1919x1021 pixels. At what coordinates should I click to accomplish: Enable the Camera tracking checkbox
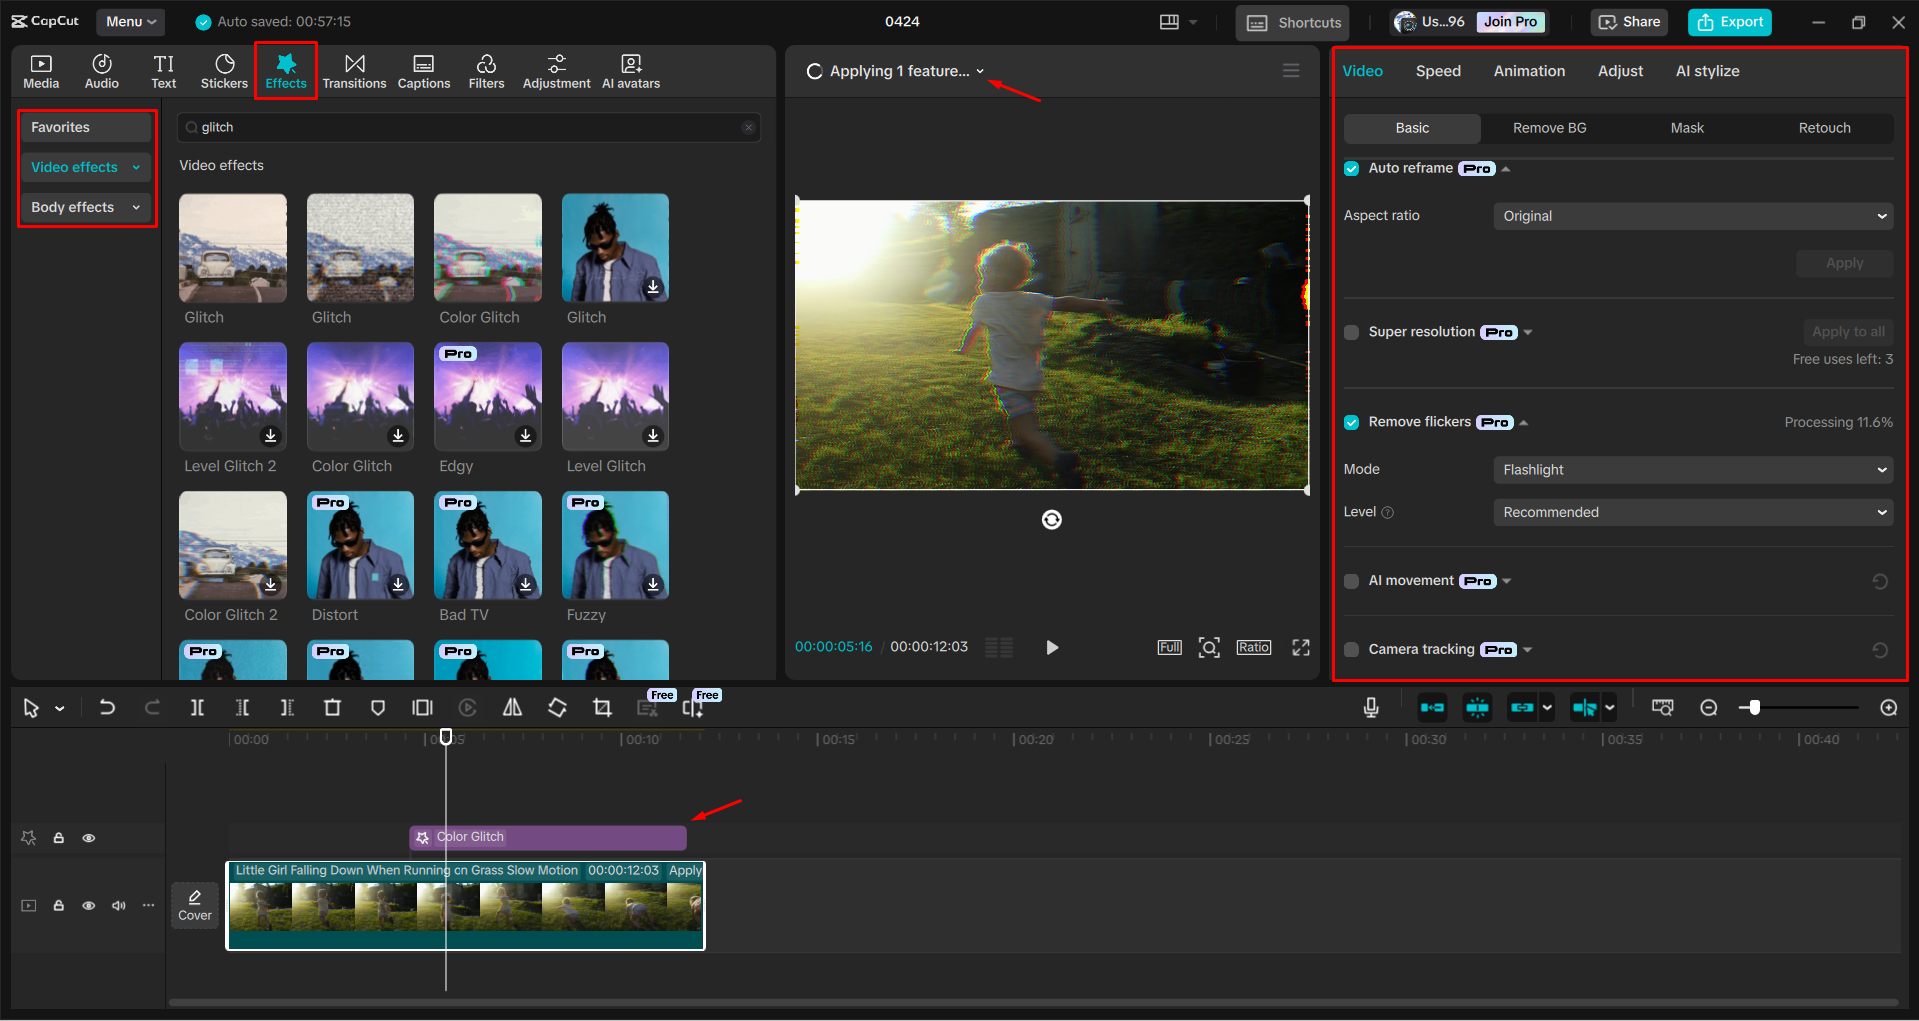(1352, 650)
